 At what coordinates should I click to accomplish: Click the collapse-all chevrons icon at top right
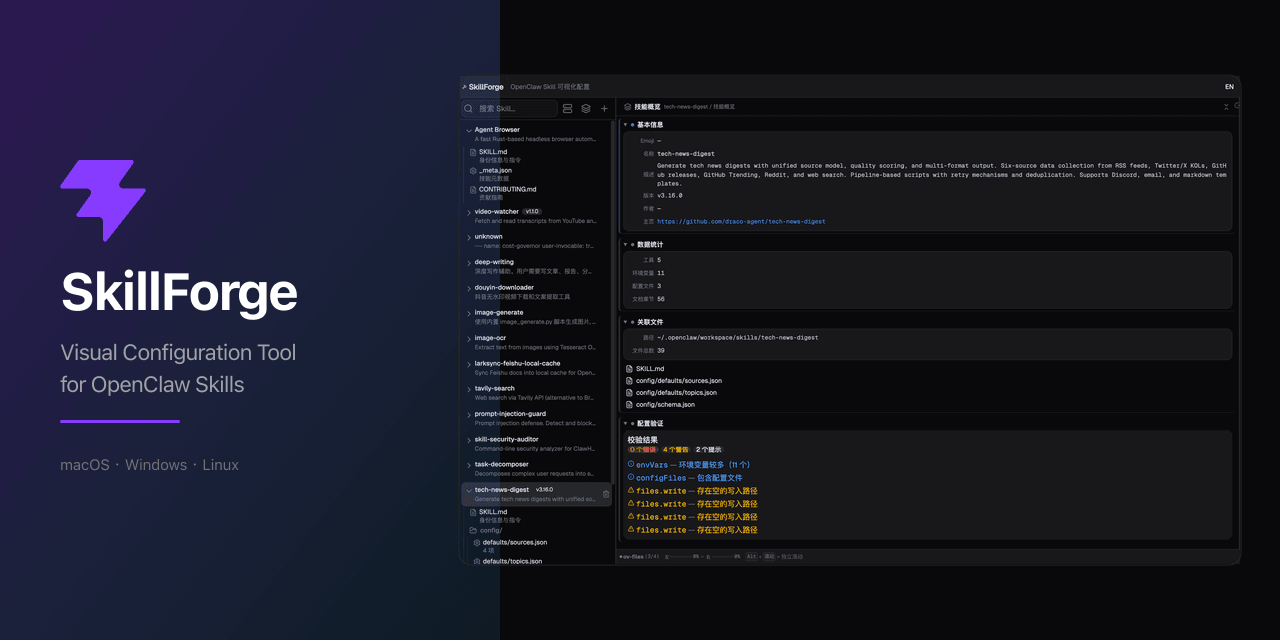pos(1227,106)
